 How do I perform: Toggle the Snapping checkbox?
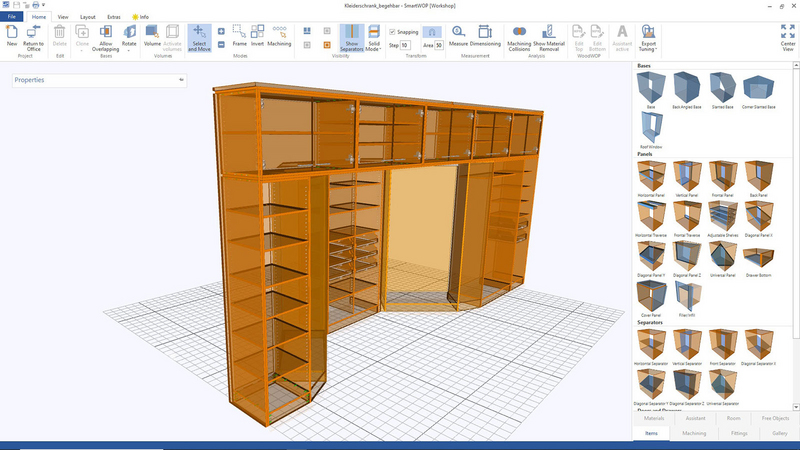pyautogui.click(x=392, y=32)
